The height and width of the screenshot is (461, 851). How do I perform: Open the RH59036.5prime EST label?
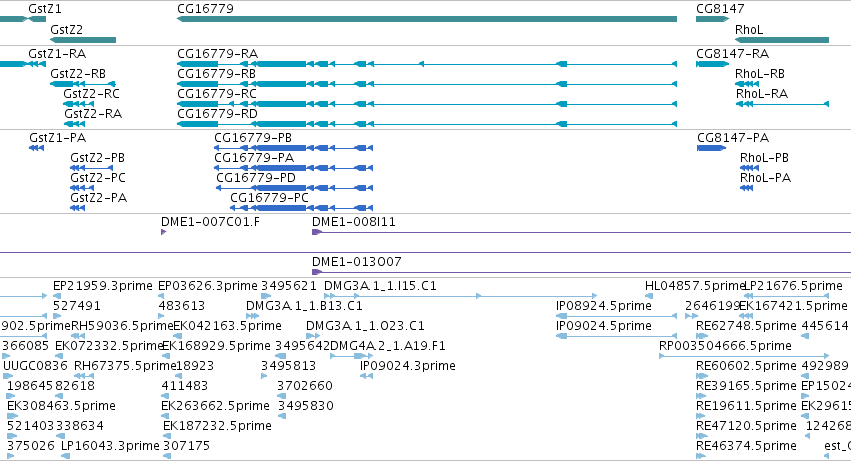[122, 326]
